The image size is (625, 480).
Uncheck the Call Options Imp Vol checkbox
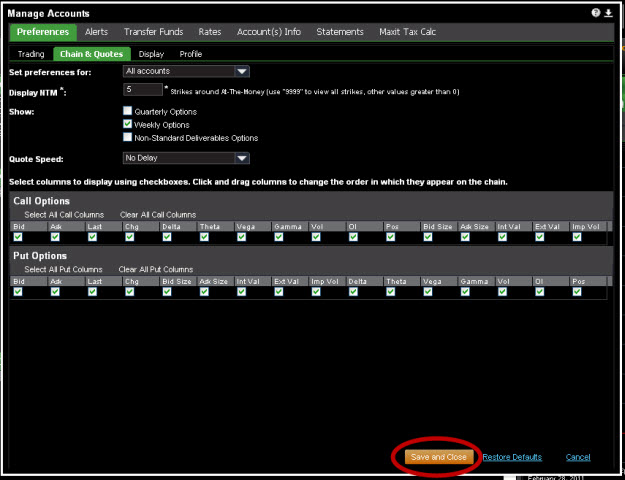point(577,237)
